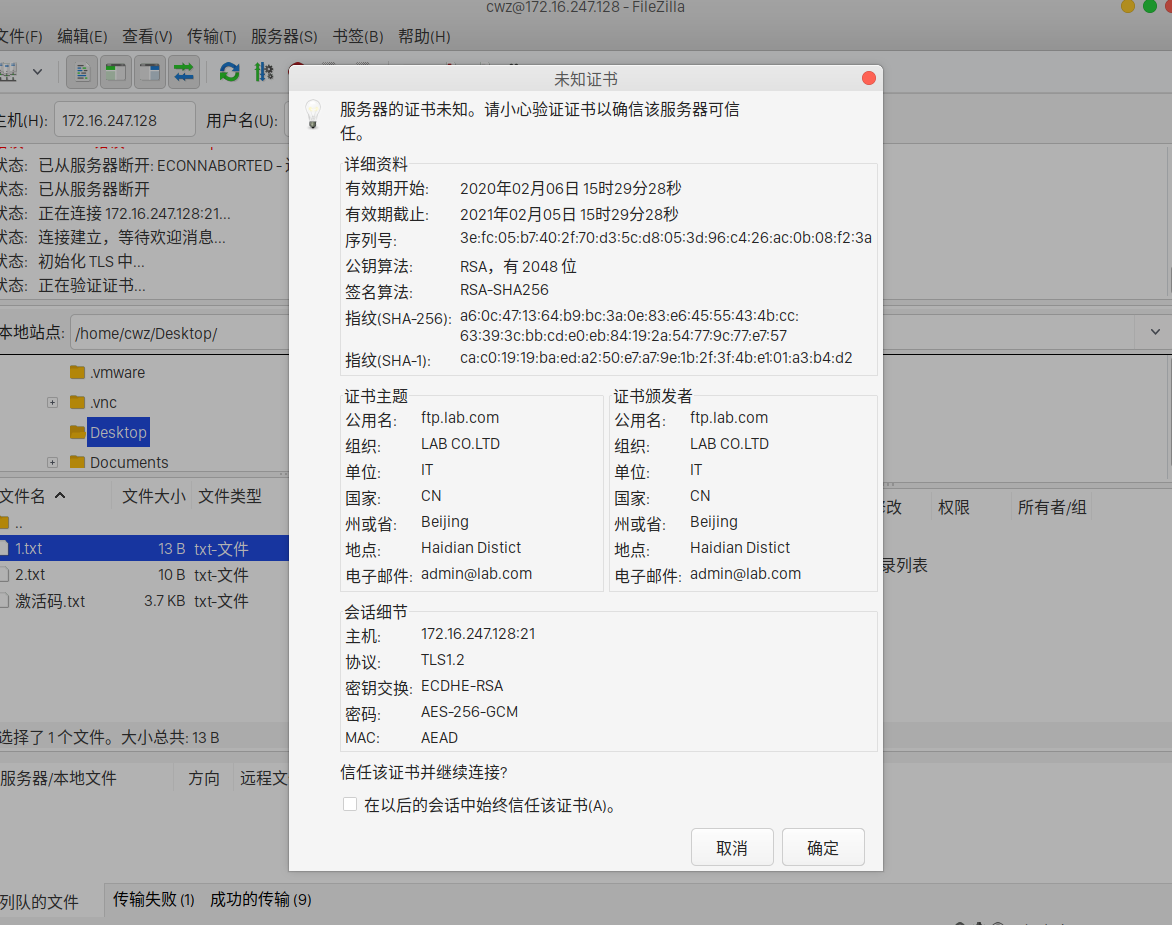The width and height of the screenshot is (1172, 925).
Task: Toggle the remote directory tree icon
Action: pos(149,72)
